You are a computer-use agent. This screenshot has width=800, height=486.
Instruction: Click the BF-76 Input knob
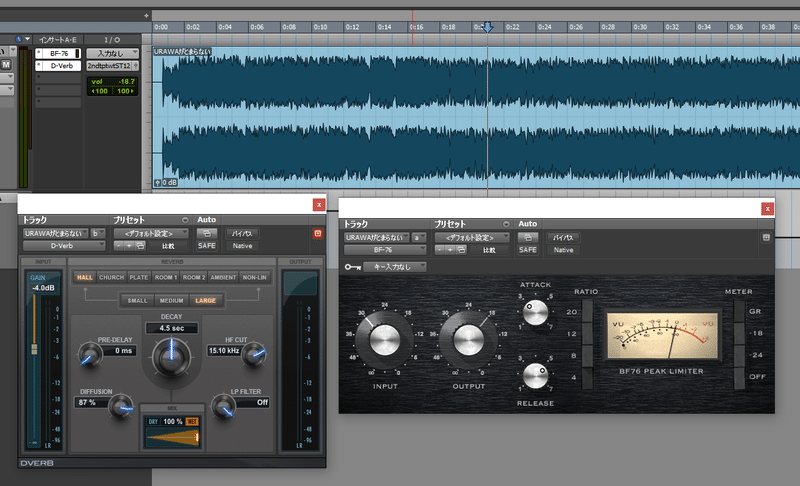coord(385,340)
